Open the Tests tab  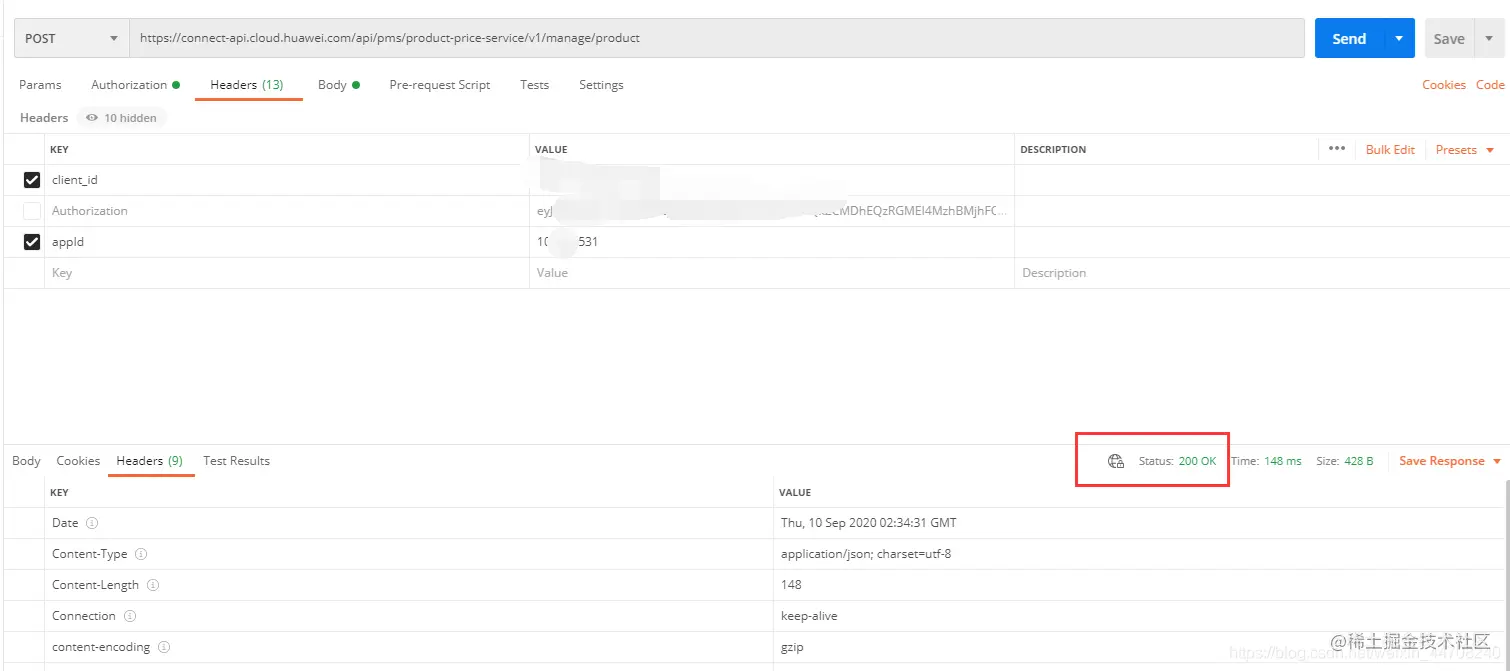coord(534,85)
